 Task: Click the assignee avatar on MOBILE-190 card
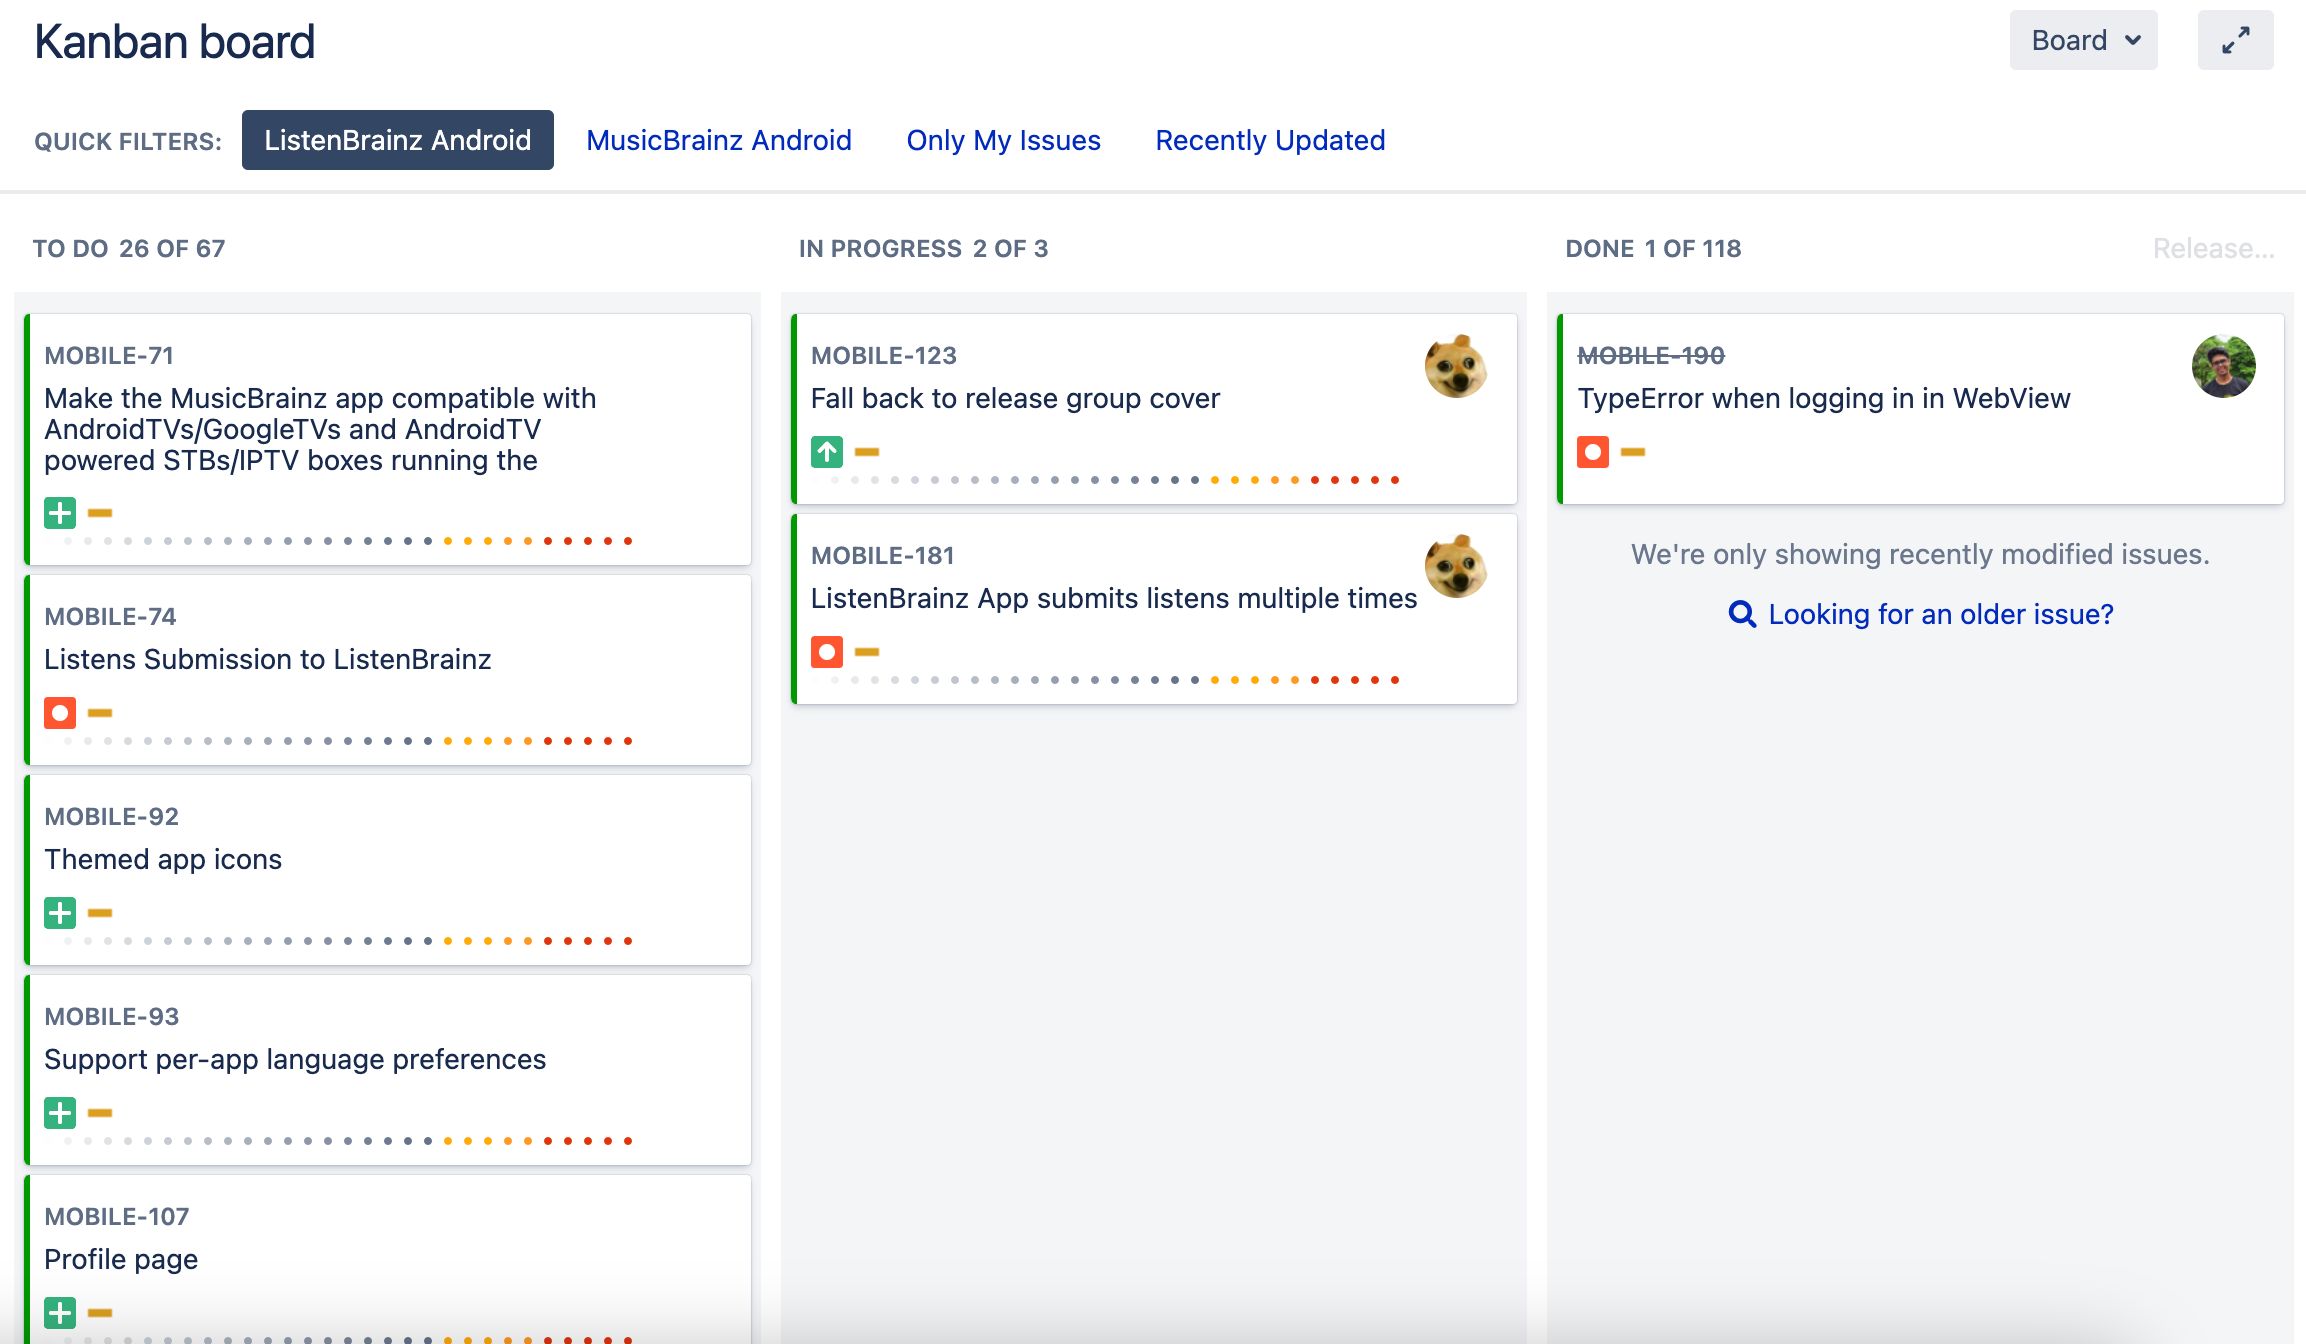(2223, 366)
